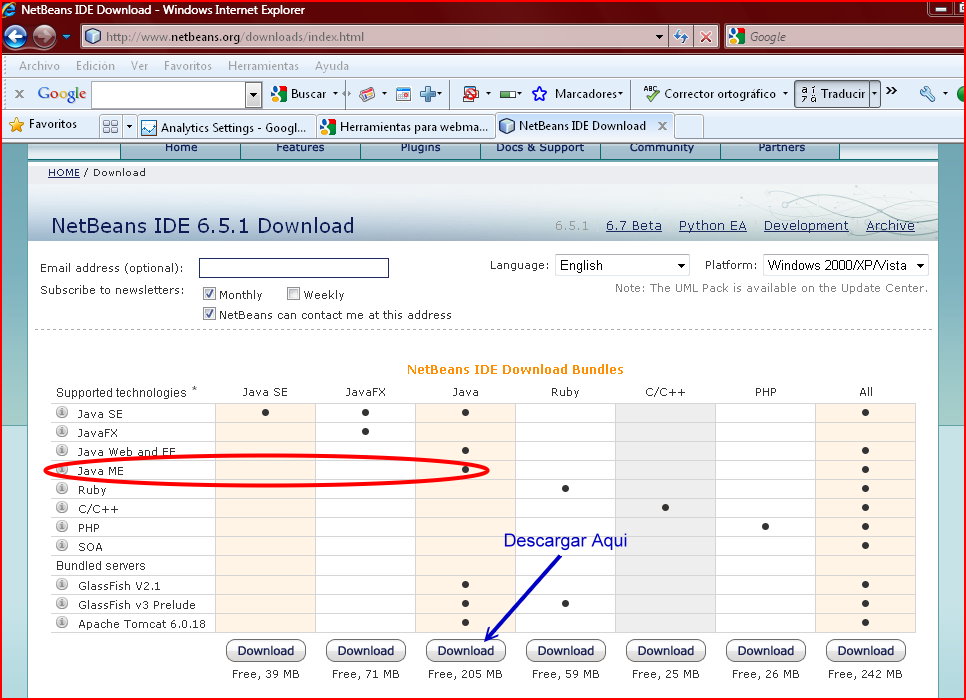
Task: Click the Marcadores star icon
Action: point(540,94)
